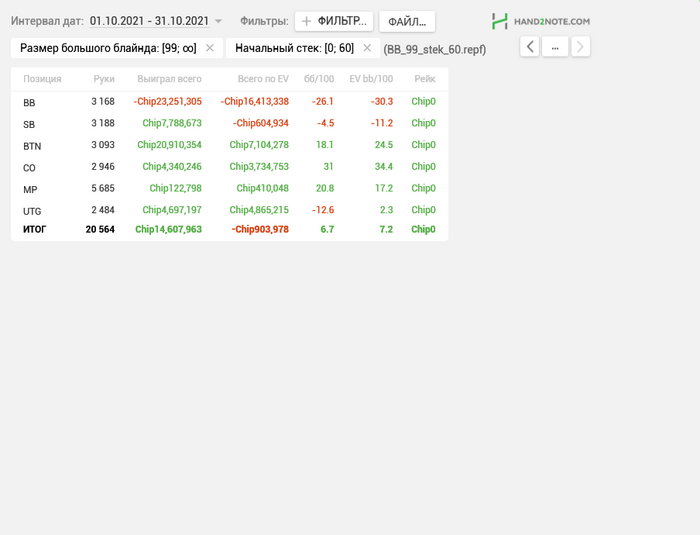Click the Chip3,734,753 EV value
The width and height of the screenshot is (700, 535).
[259, 167]
